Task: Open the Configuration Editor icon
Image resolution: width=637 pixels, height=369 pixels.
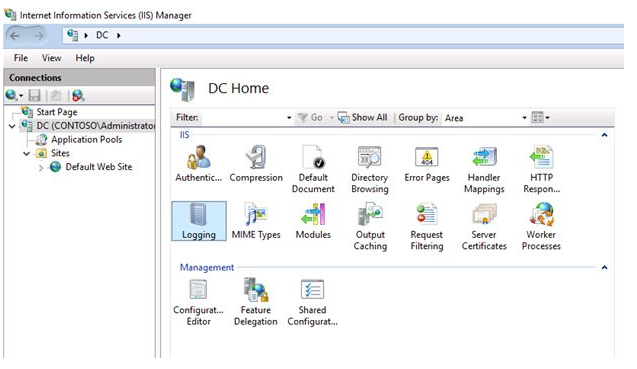Action: pos(198,302)
